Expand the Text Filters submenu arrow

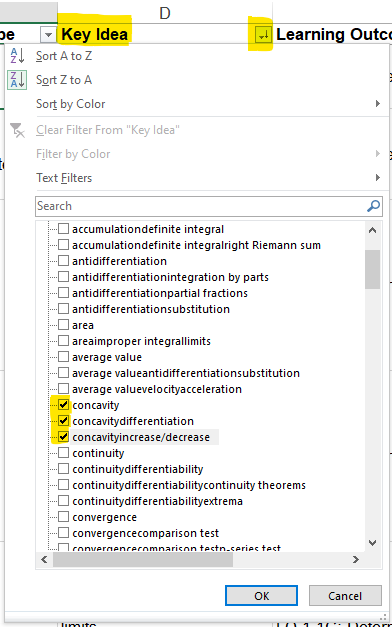(378, 178)
